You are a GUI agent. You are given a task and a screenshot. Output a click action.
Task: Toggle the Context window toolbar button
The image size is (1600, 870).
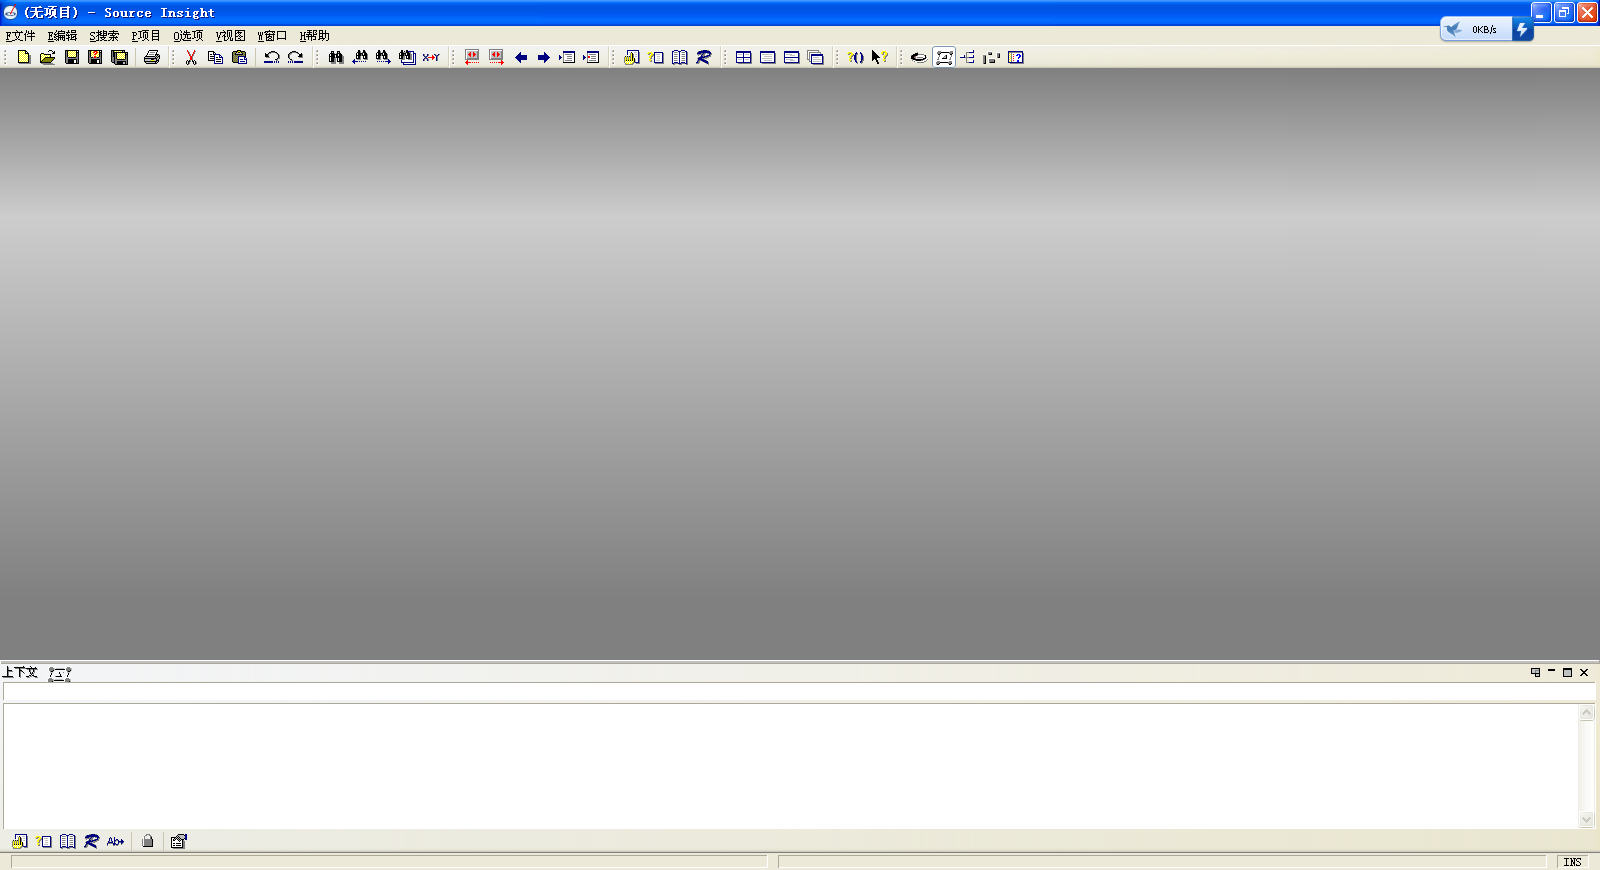(x=944, y=57)
